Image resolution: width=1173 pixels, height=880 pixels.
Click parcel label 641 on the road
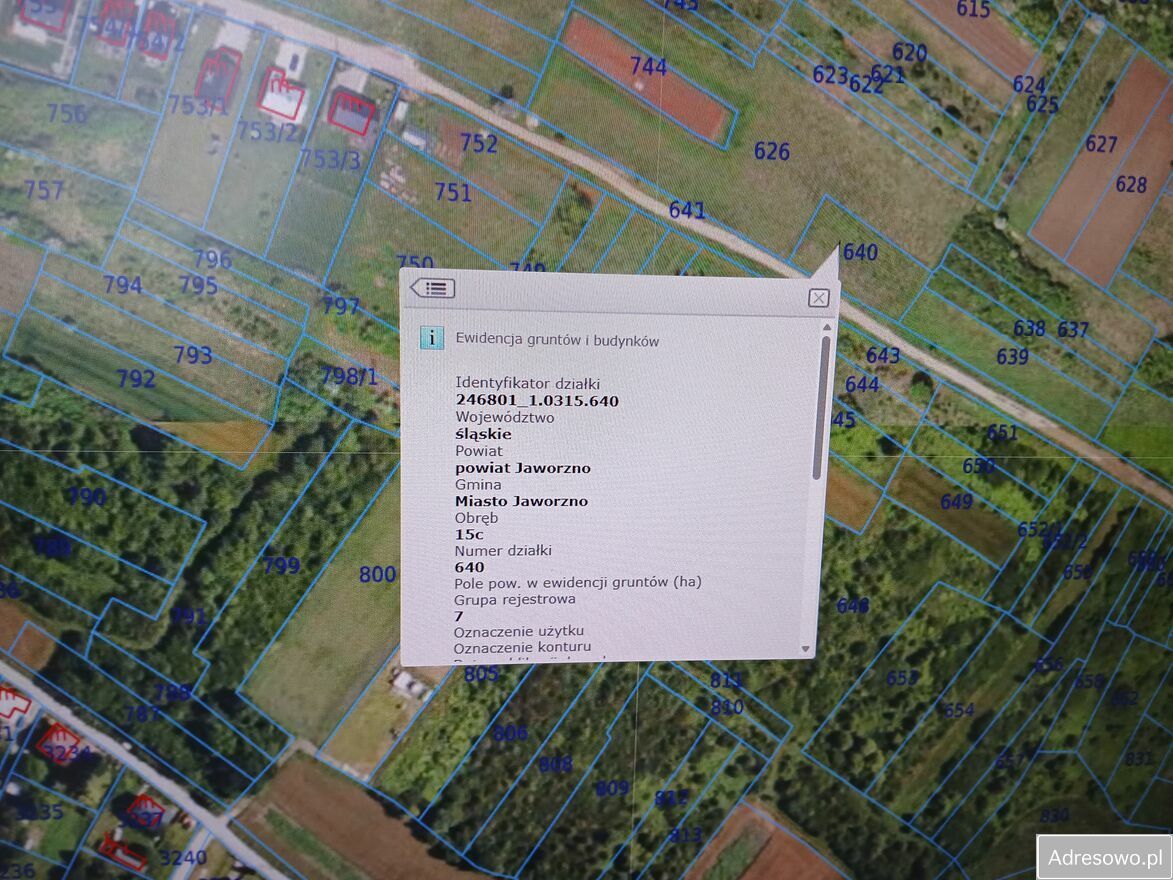[x=687, y=210]
